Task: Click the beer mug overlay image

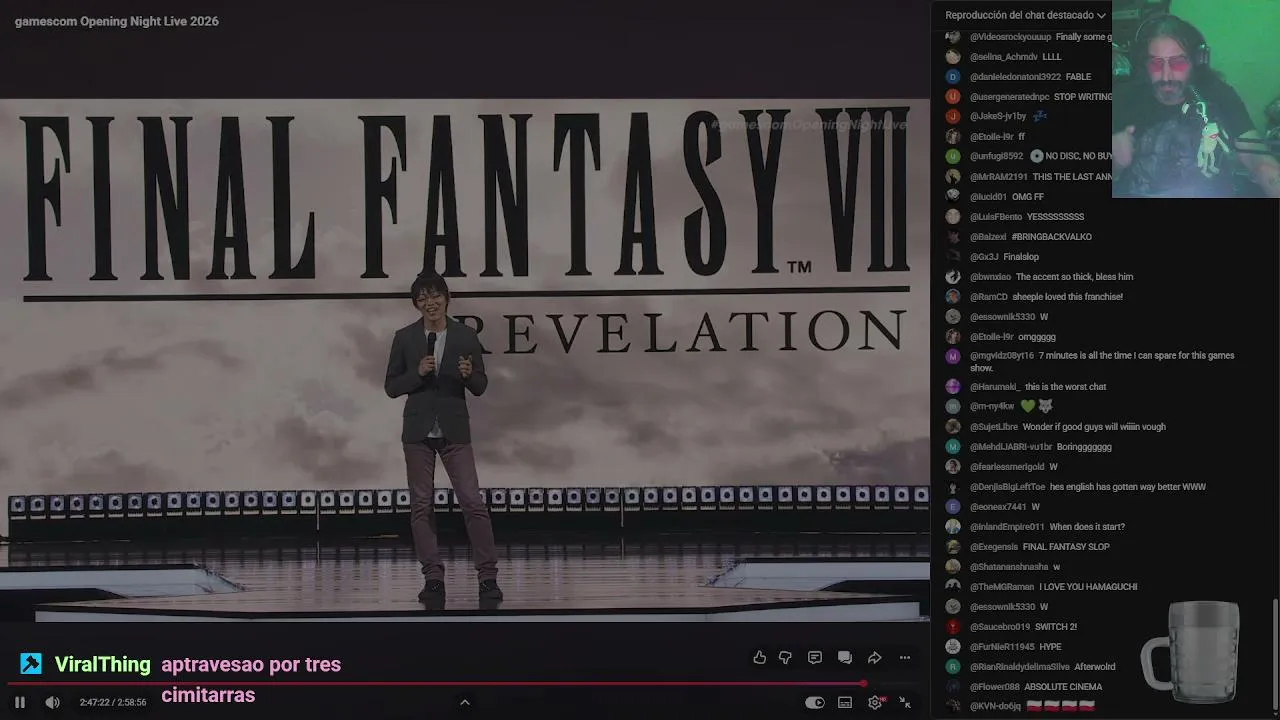Action: pos(1192,652)
